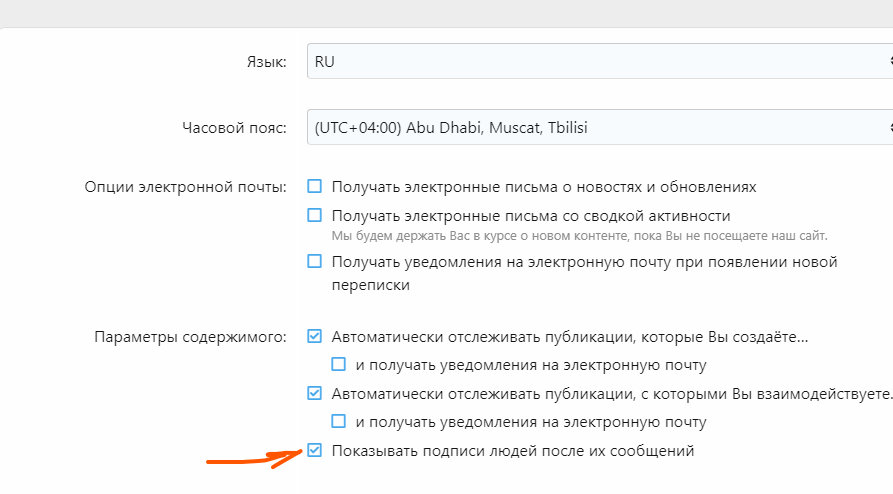893x494 pixels.
Task: Open the Язык language dropdown showing RU
Action: [x=590, y=61]
